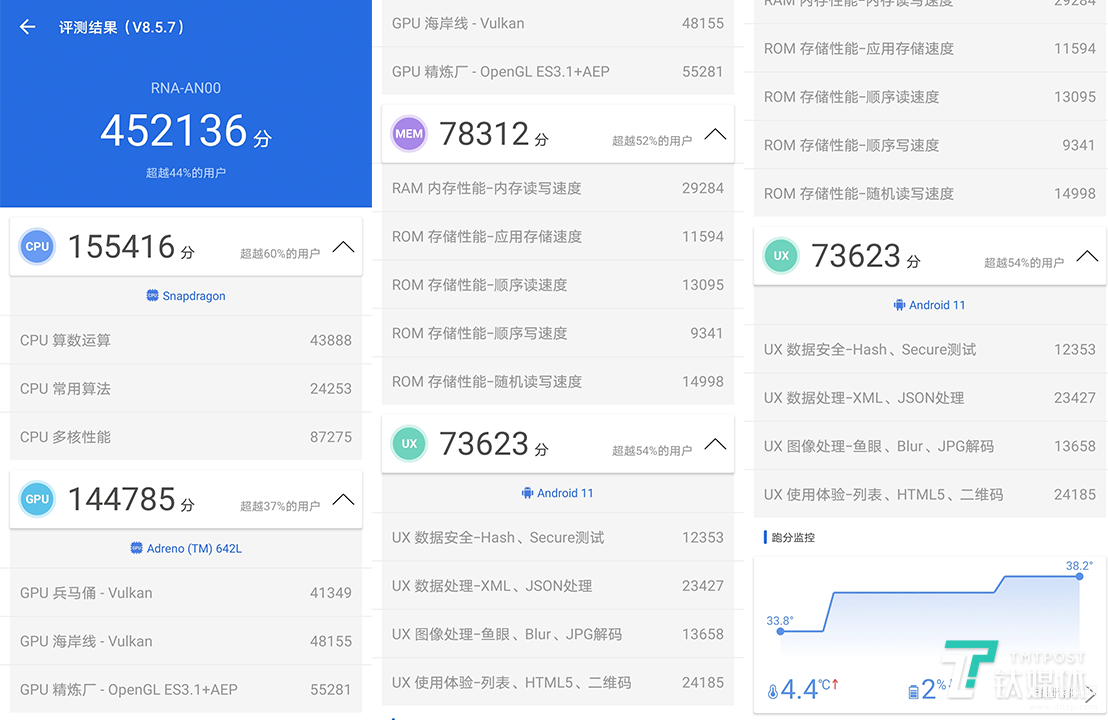
Task: Open the Snapdragon processor link
Action: 186,295
